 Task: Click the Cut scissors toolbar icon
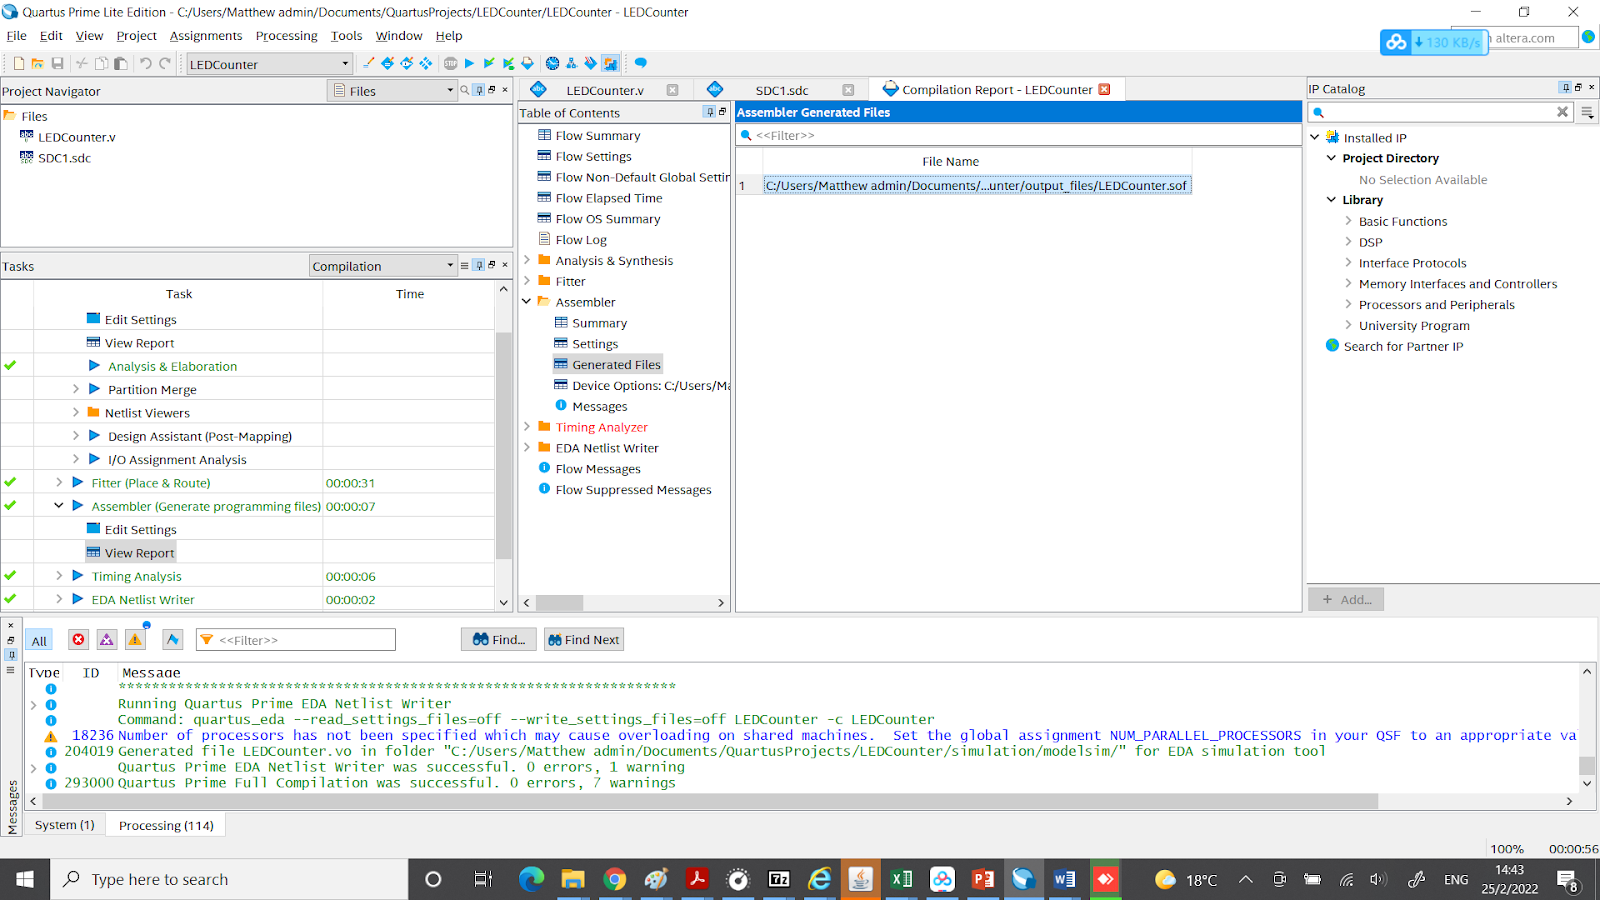pos(82,63)
